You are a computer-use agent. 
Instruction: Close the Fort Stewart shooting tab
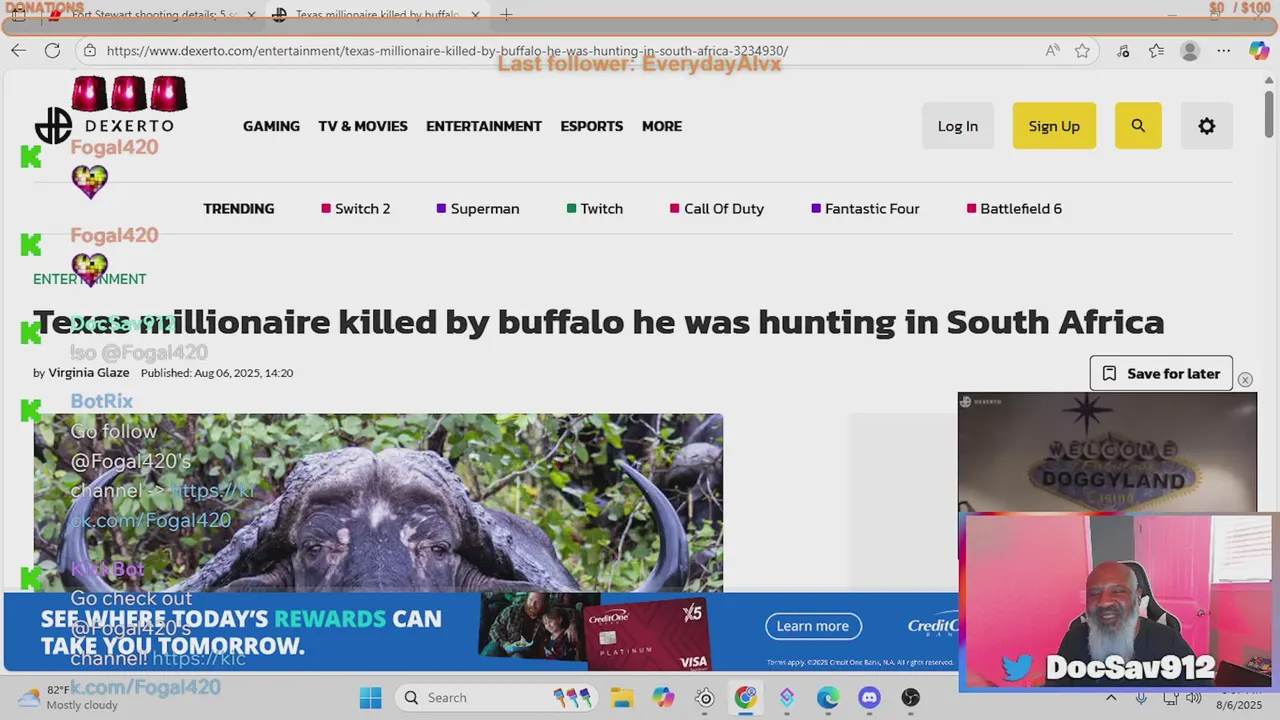coord(251,15)
